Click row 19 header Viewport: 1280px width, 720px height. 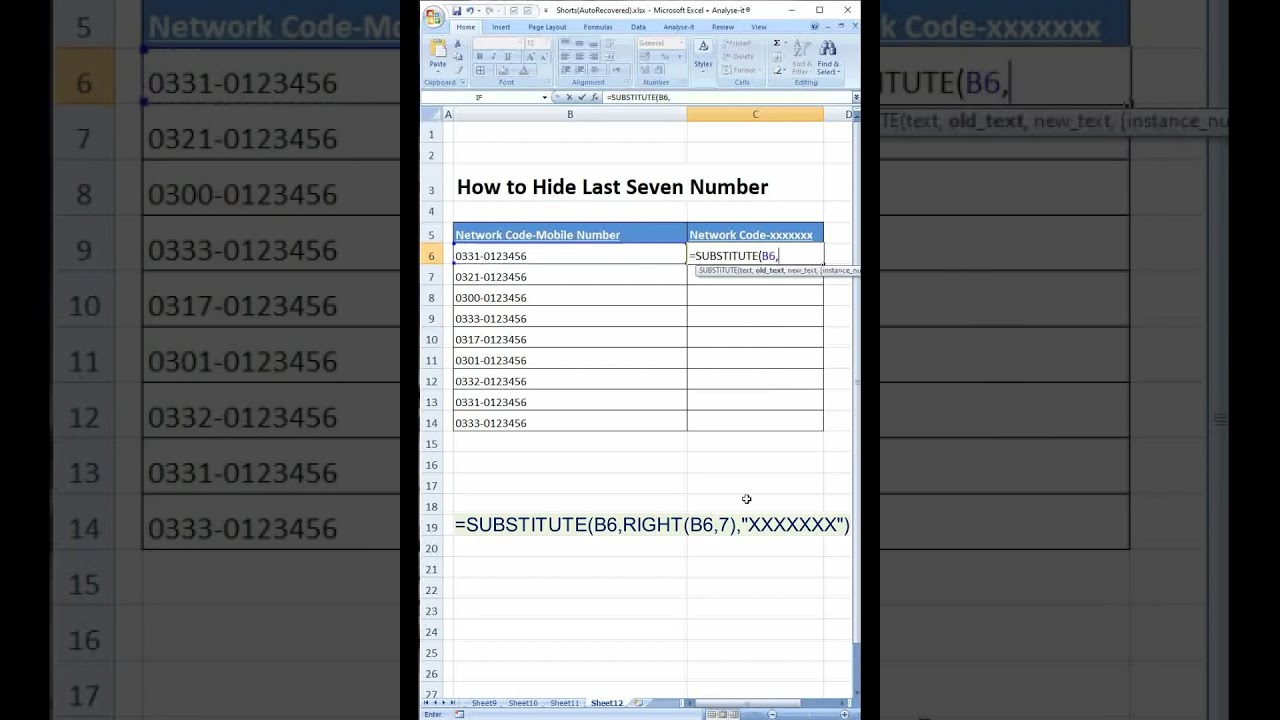(432, 527)
